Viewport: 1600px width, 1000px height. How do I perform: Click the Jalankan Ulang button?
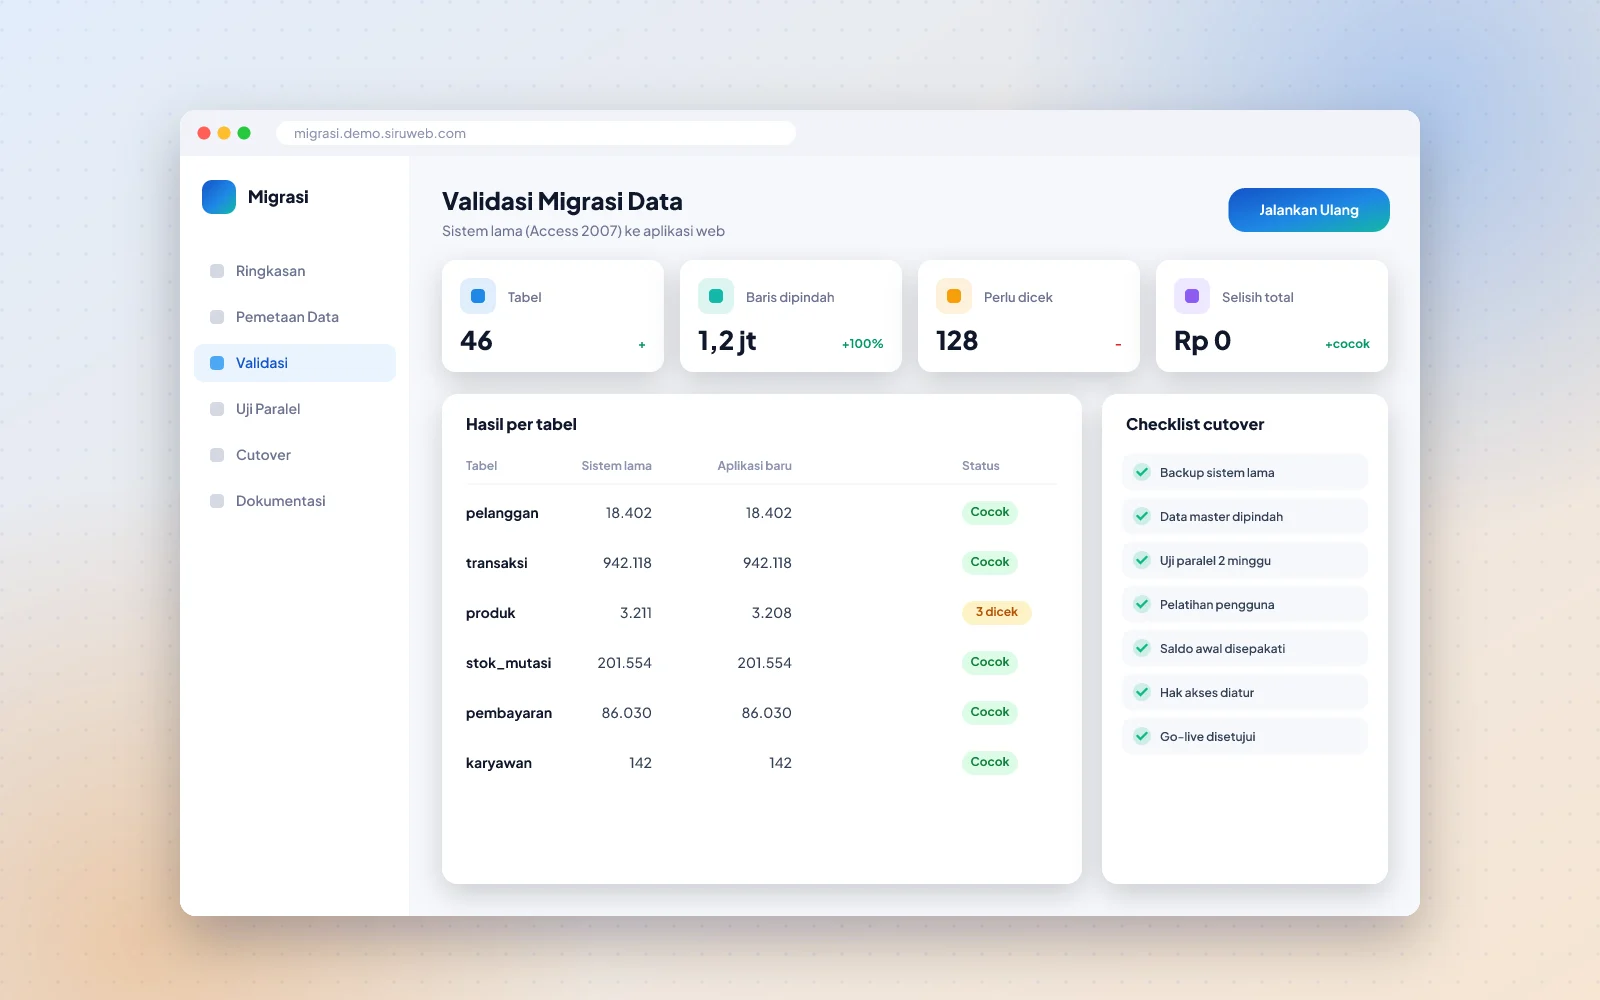(x=1309, y=210)
